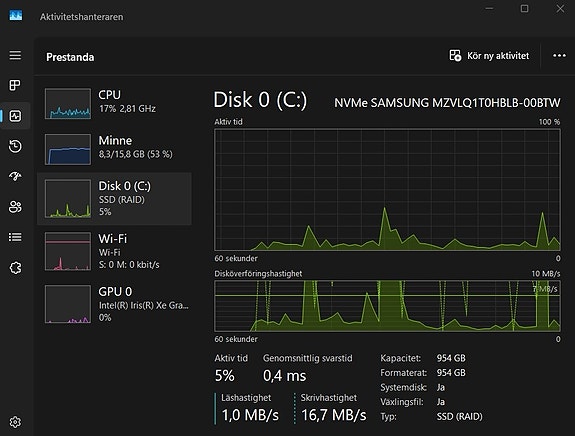
Task: Select the Minne memory item
Action: pos(114,149)
